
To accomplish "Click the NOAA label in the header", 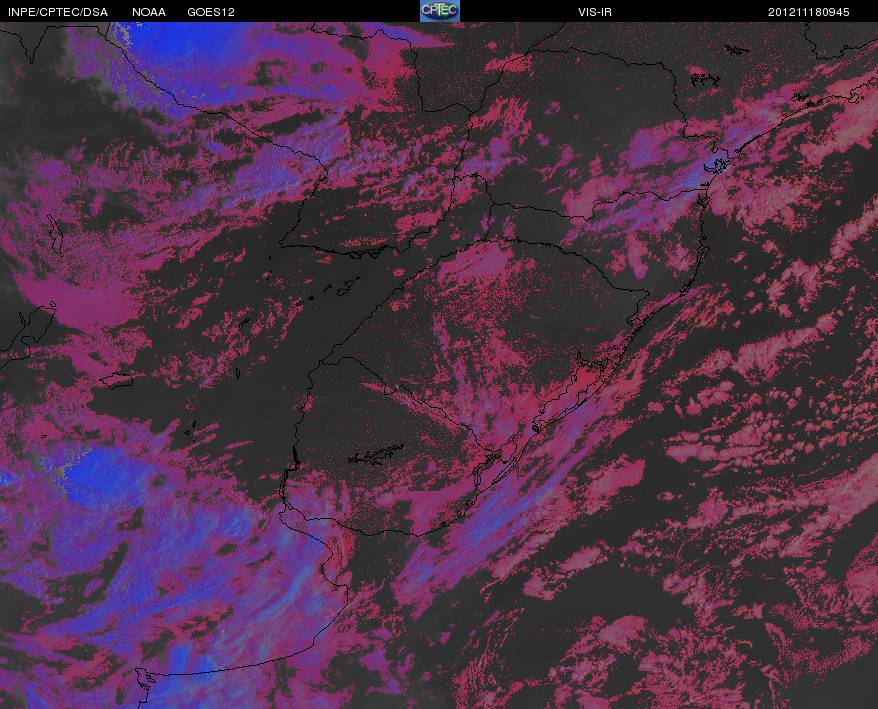I will [149, 12].
